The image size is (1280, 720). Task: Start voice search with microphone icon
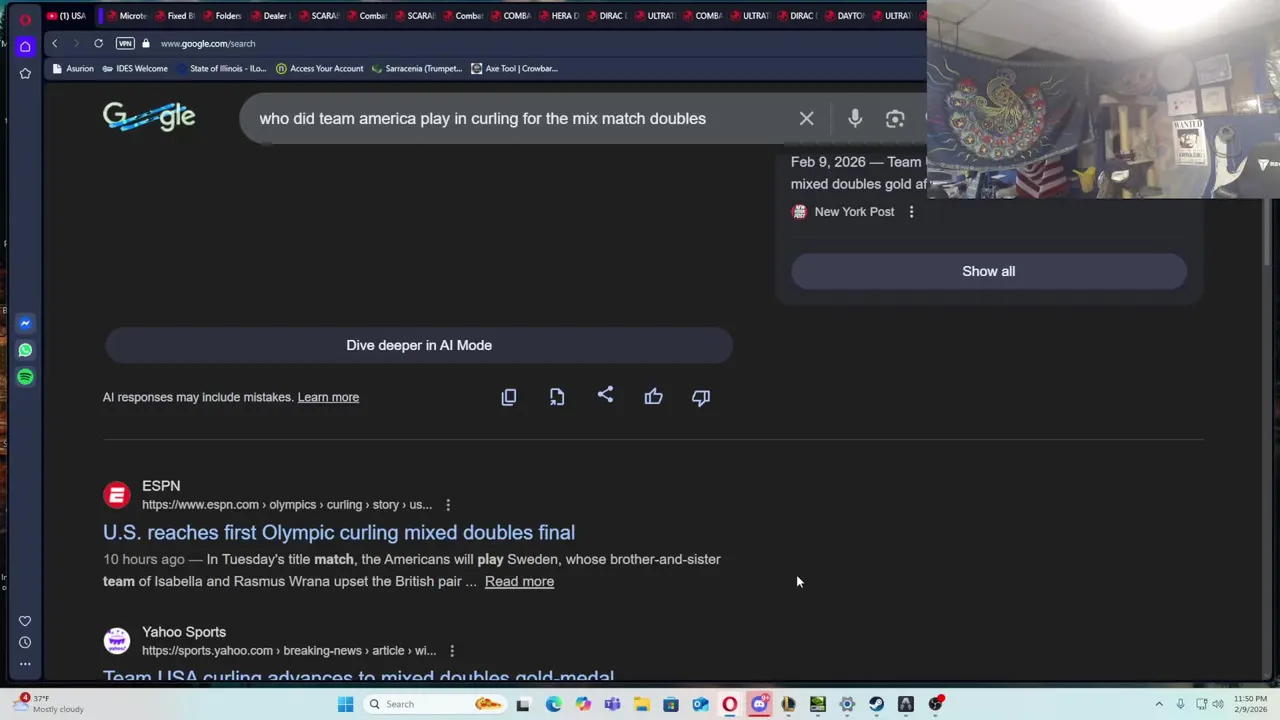click(855, 118)
